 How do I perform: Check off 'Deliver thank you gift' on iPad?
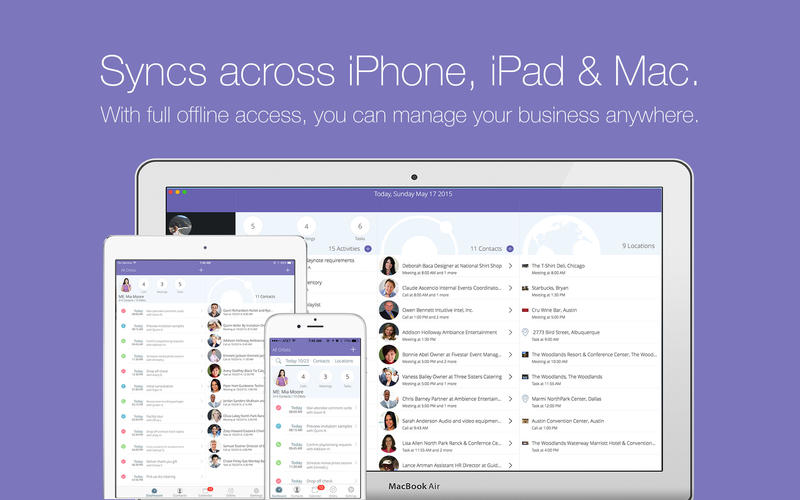(123, 461)
